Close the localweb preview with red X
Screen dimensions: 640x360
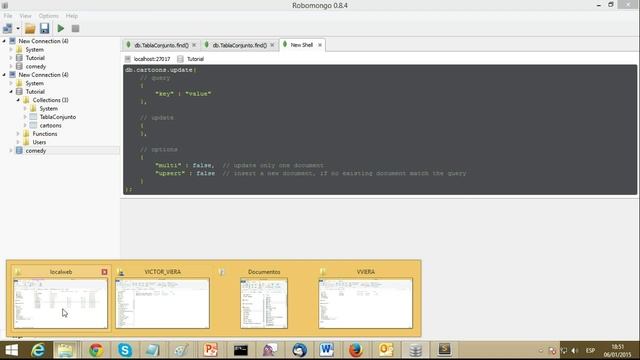tap(104, 272)
